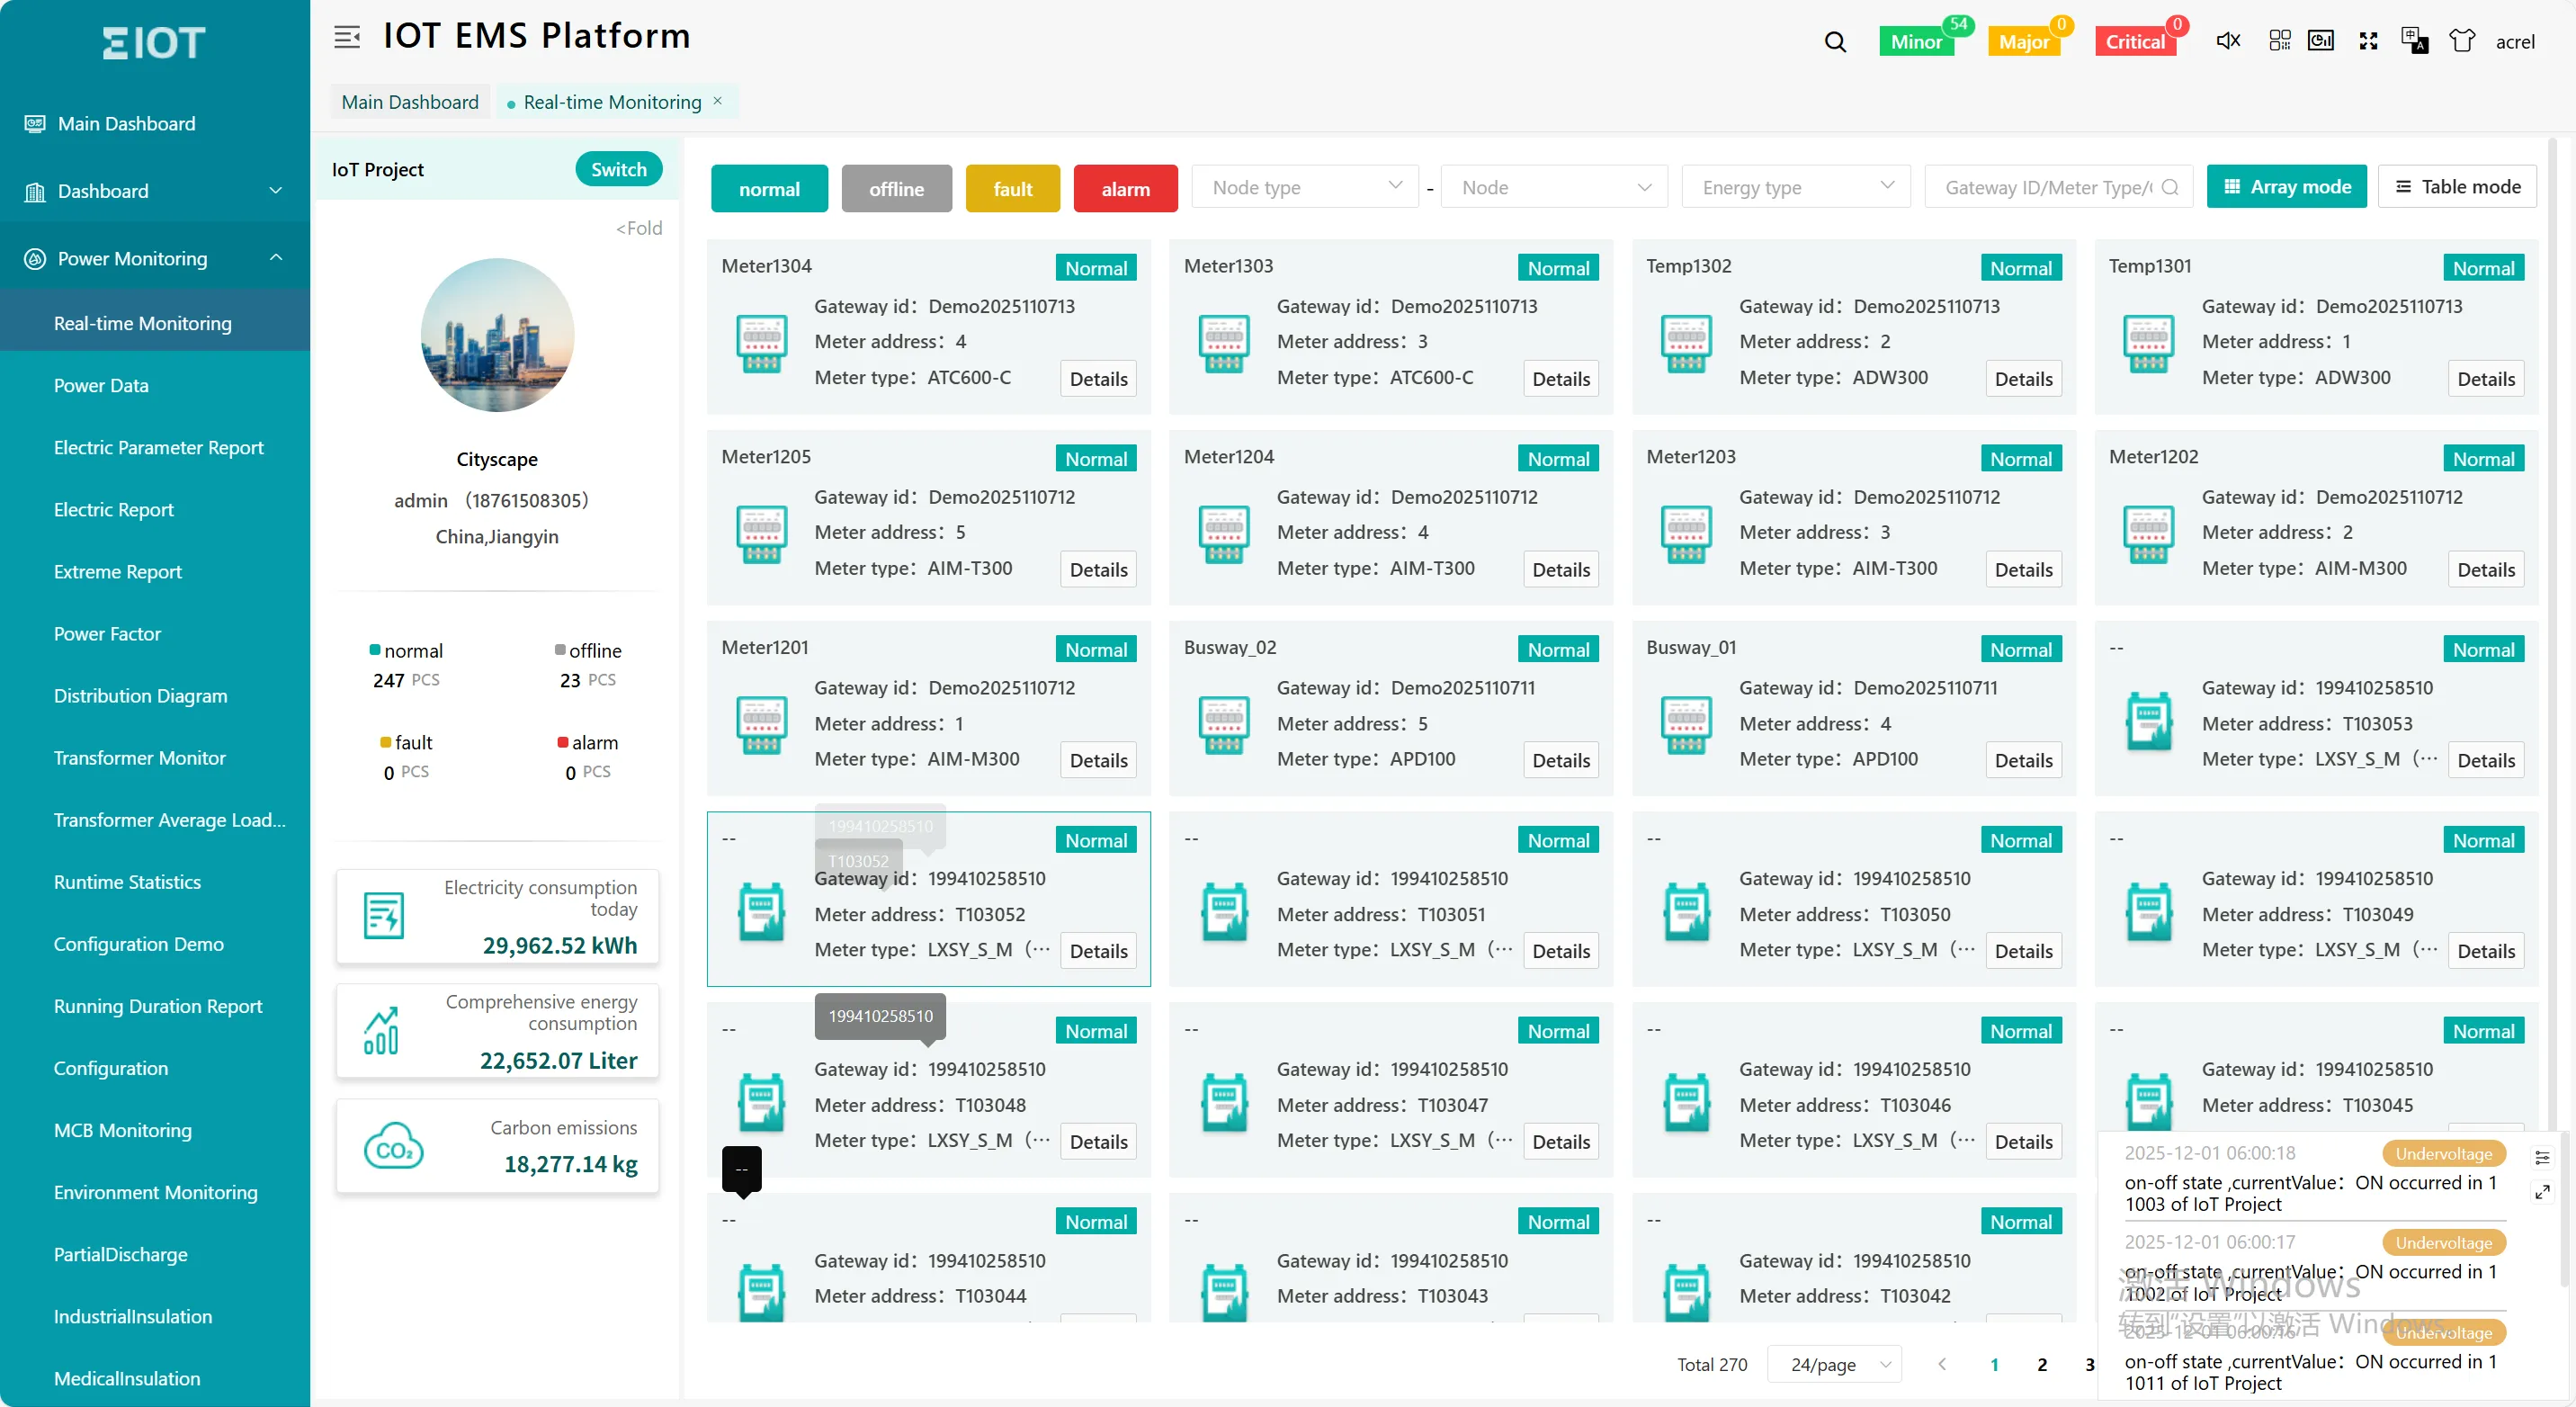This screenshot has width=2576, height=1407.
Task: Open the search icon in the header
Action: [1836, 41]
